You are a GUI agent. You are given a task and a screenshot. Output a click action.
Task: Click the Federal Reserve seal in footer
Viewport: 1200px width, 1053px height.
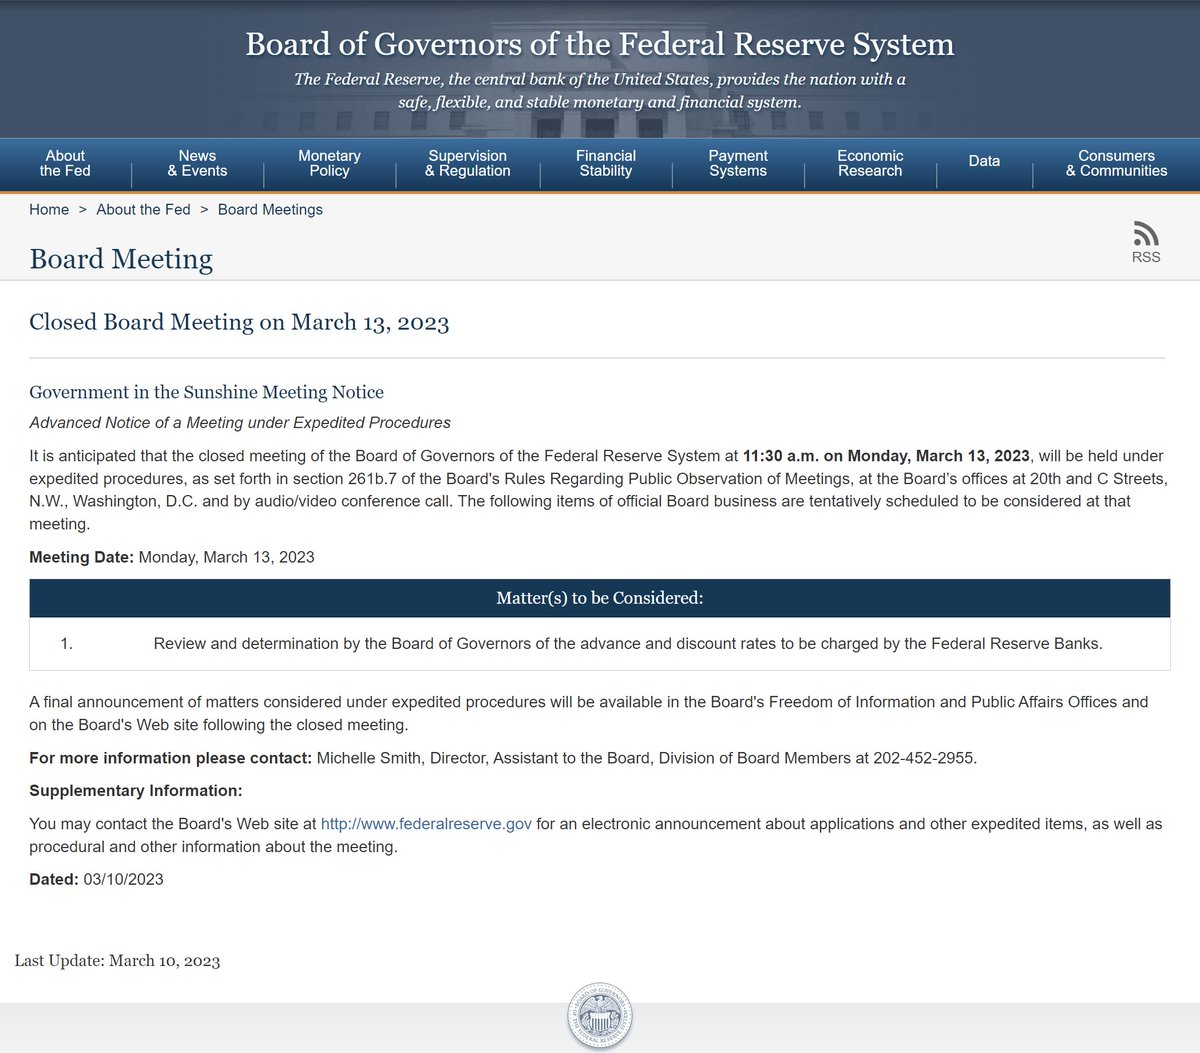(600, 1016)
